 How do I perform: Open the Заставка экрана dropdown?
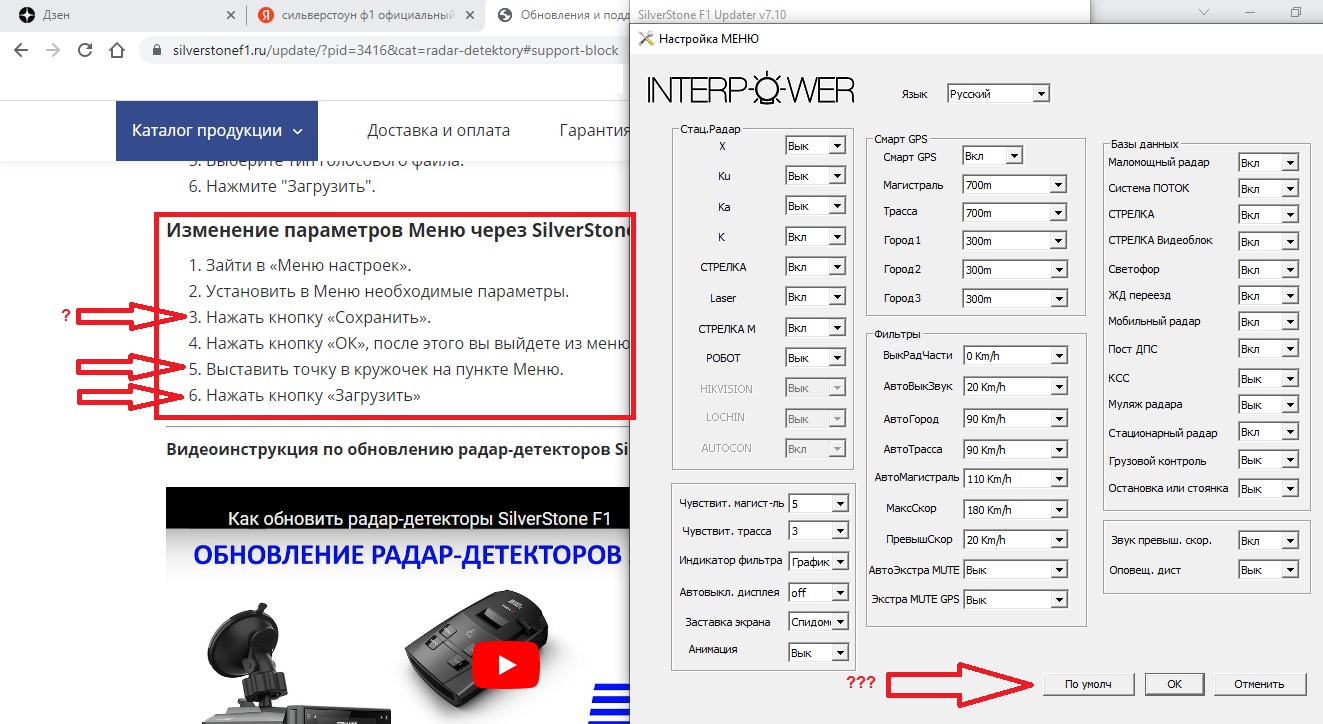tap(818, 622)
